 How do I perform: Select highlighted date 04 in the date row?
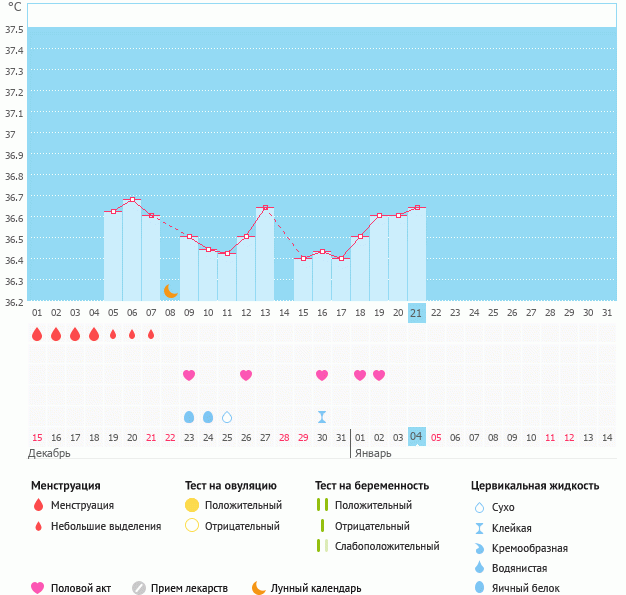[x=417, y=437]
